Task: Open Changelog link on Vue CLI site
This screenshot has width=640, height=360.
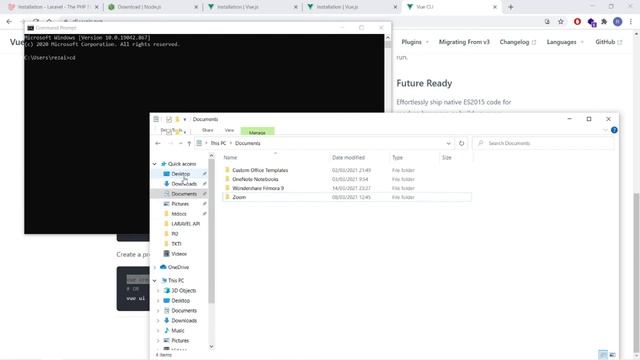Action: [x=518, y=42]
